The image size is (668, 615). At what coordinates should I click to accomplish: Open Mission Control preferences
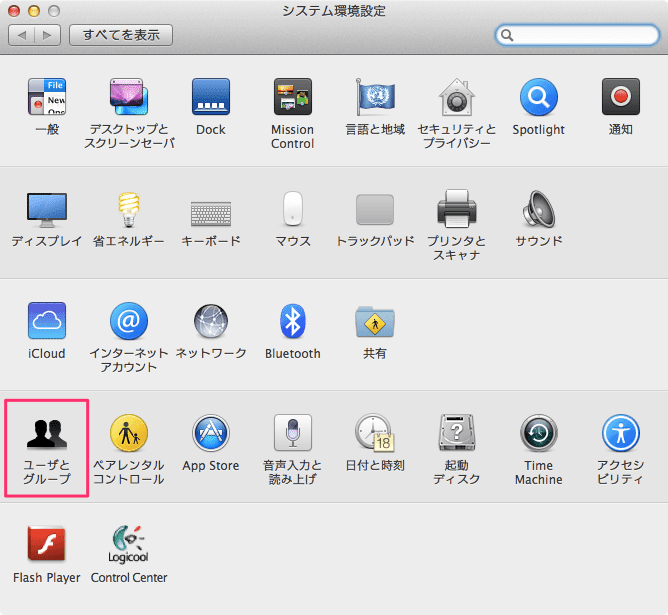293,97
